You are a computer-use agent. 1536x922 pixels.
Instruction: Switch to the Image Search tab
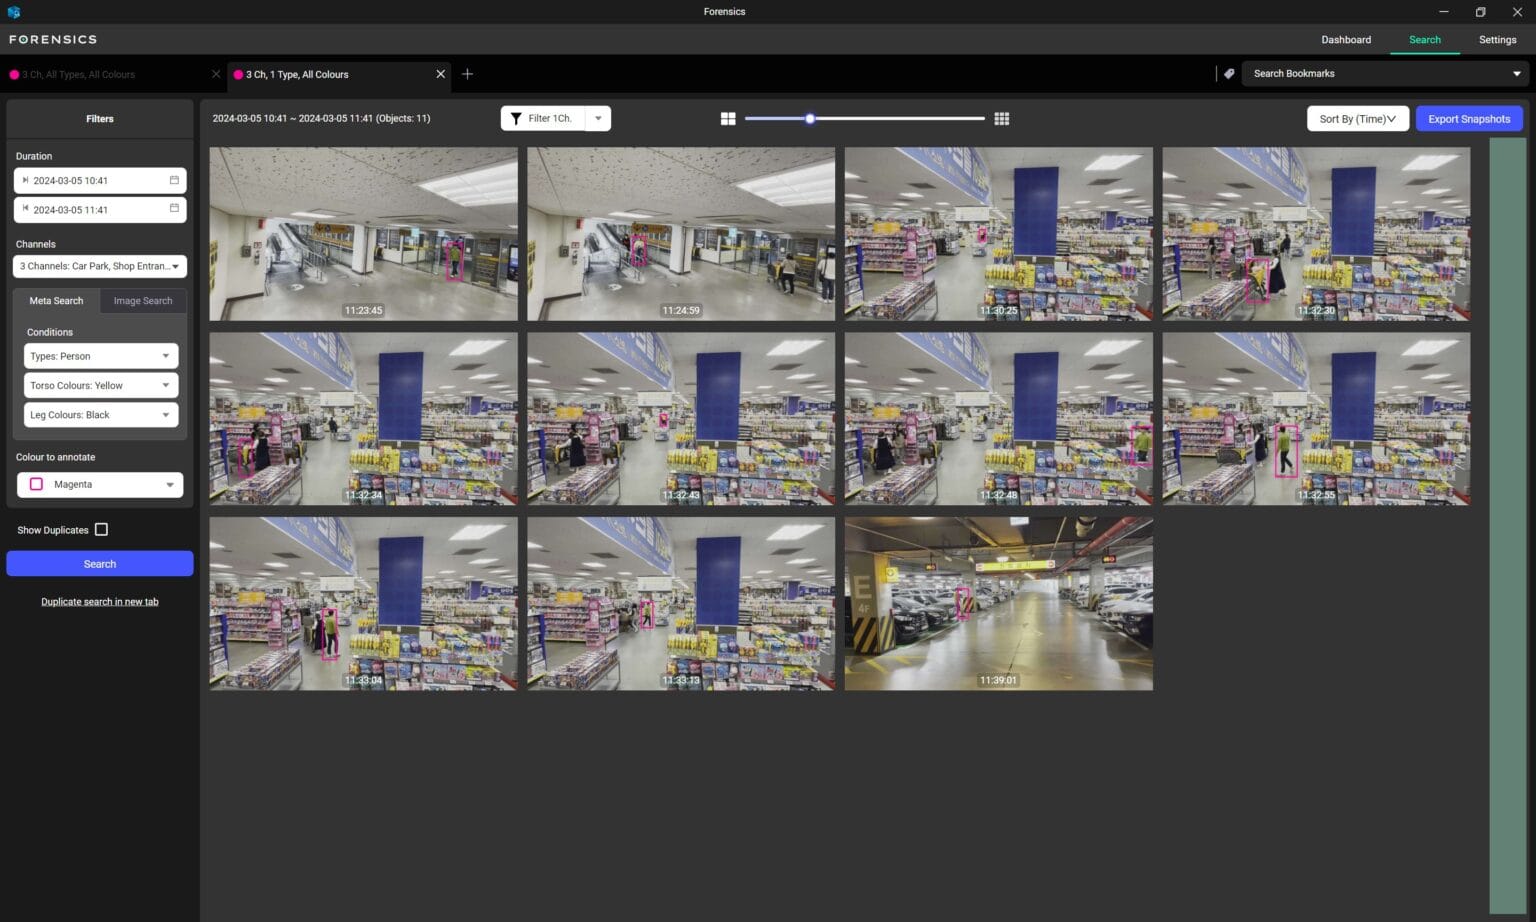coord(143,300)
